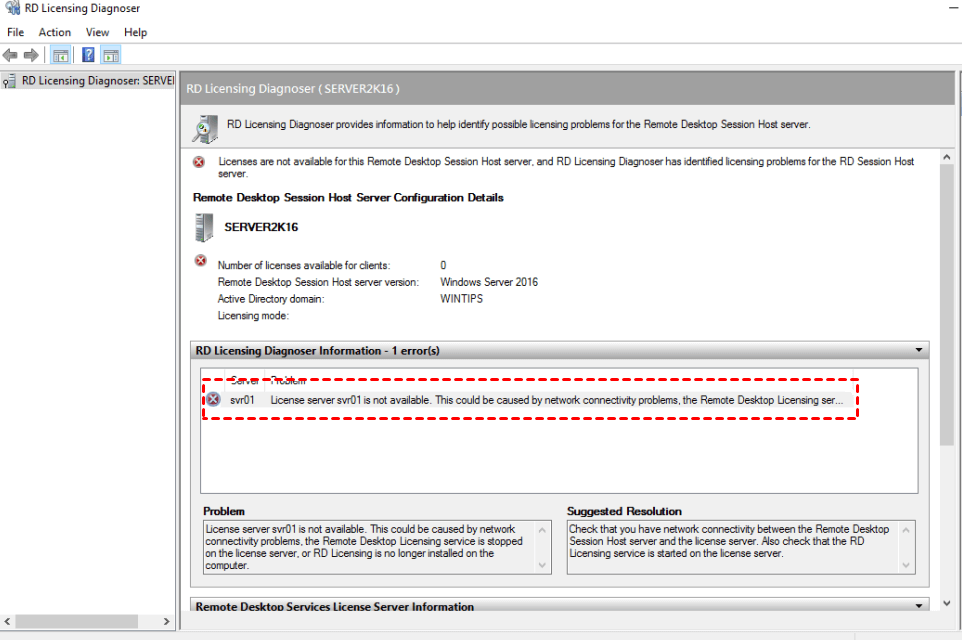Image resolution: width=962 pixels, height=640 pixels.
Task: Click RD Licensing Diagnoser (SERVER2K16) pane header
Action: pos(568,88)
